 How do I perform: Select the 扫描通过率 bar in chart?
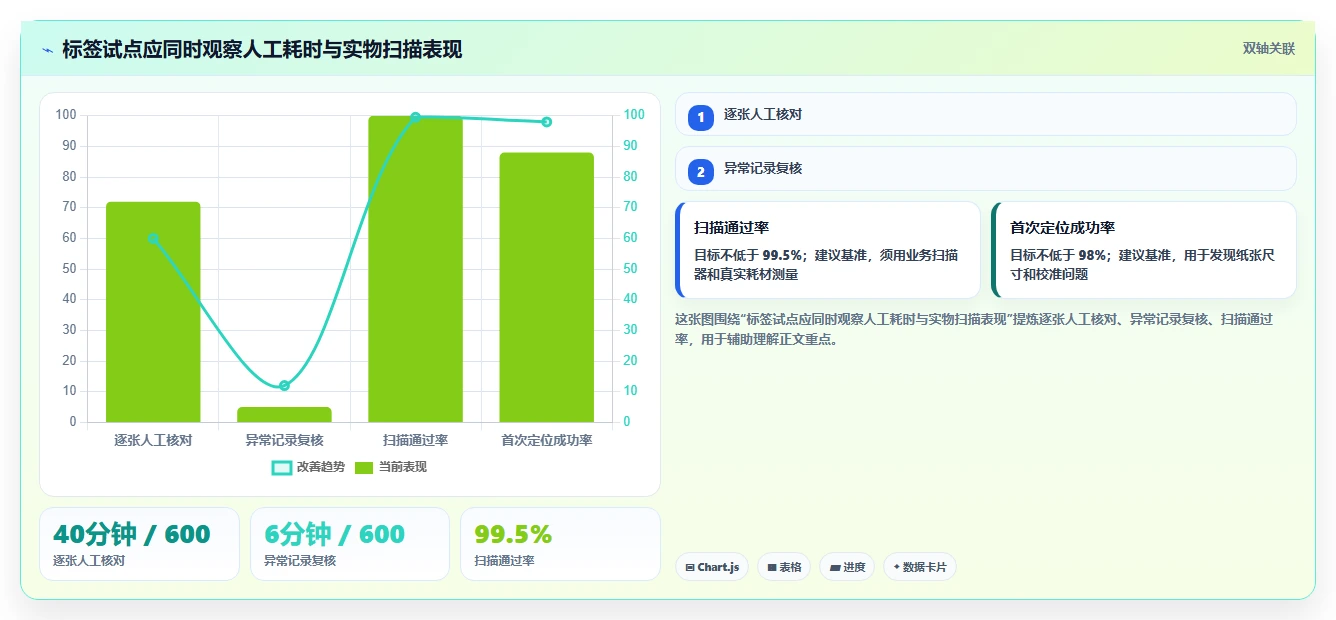pos(415,269)
